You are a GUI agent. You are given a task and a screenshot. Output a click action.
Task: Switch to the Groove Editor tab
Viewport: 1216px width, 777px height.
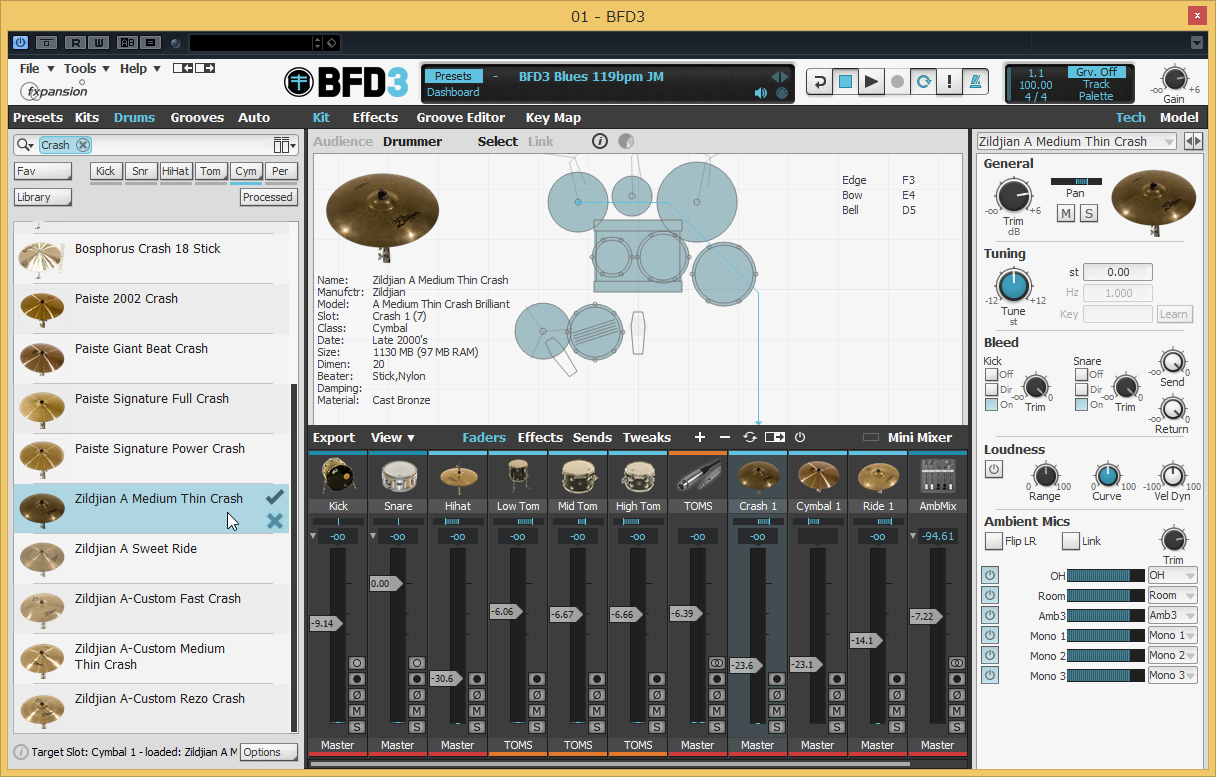[461, 117]
